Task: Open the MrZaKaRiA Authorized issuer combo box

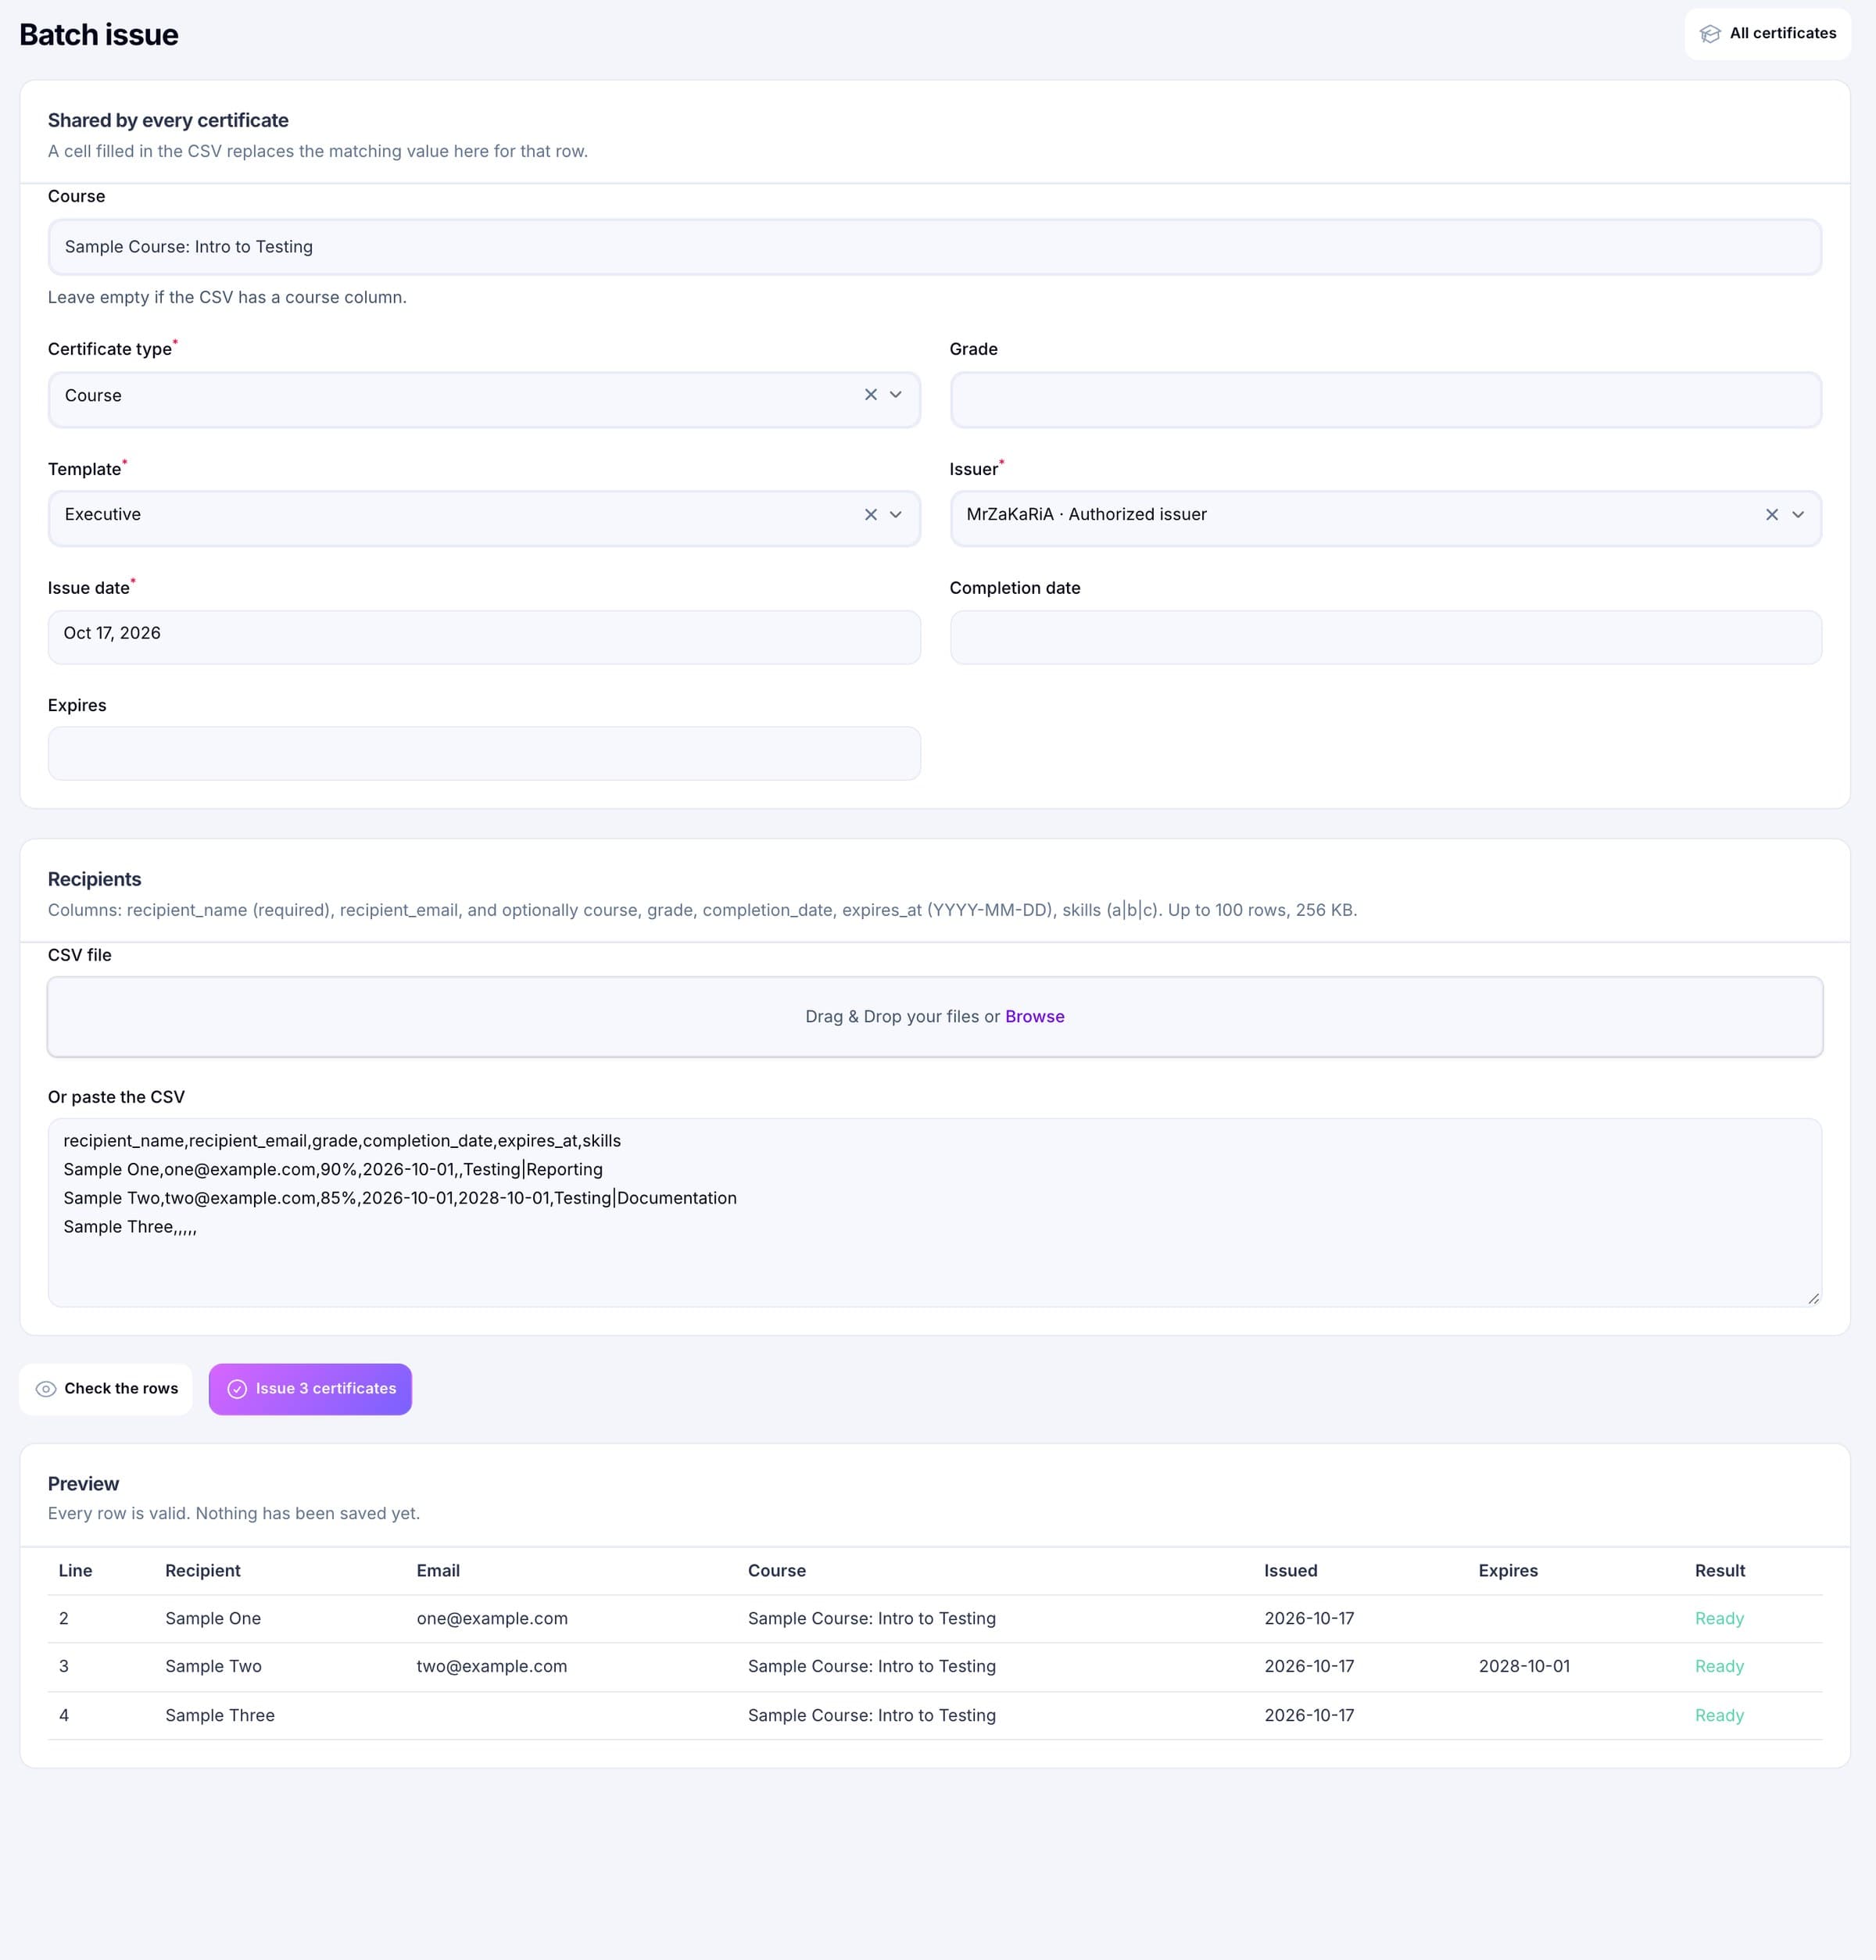Action: click(x=1385, y=518)
